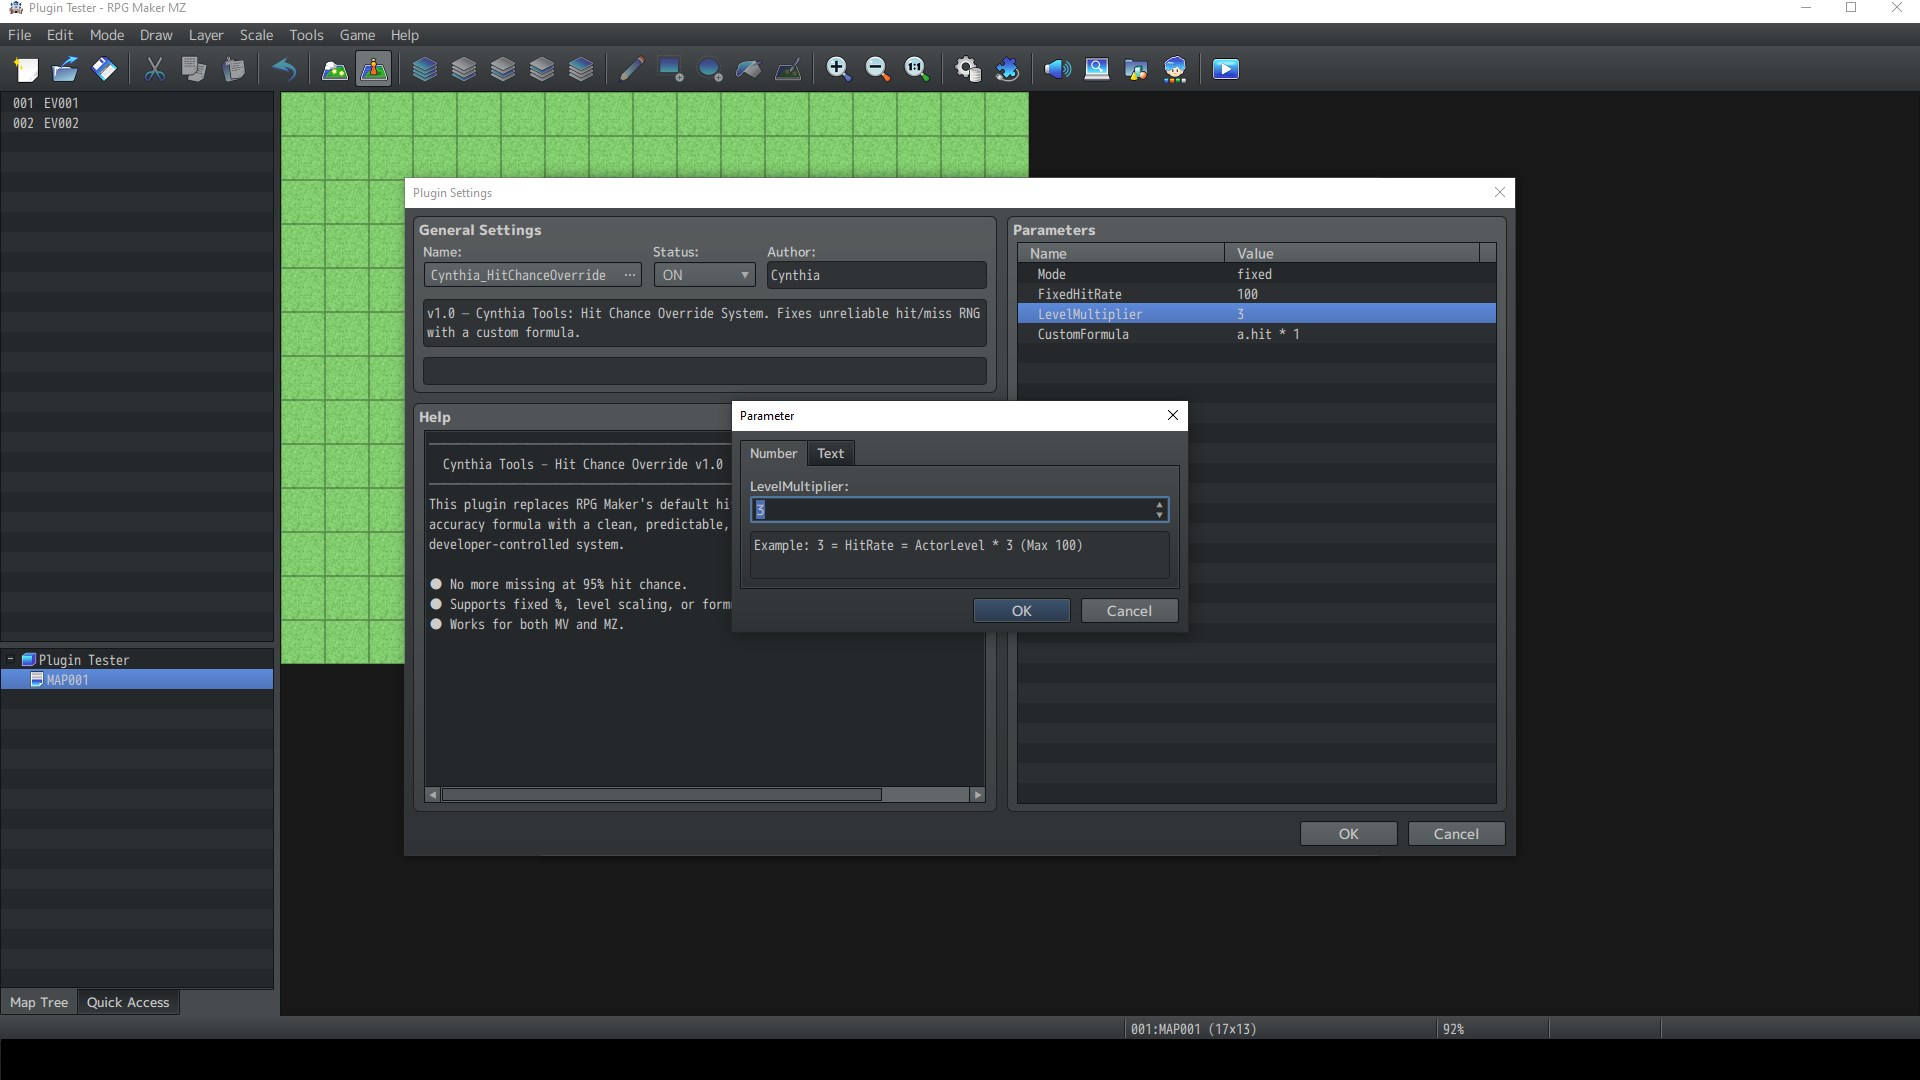This screenshot has height=1080, width=1920.
Task: Open the Character Generator icon
Action: tap(1175, 69)
